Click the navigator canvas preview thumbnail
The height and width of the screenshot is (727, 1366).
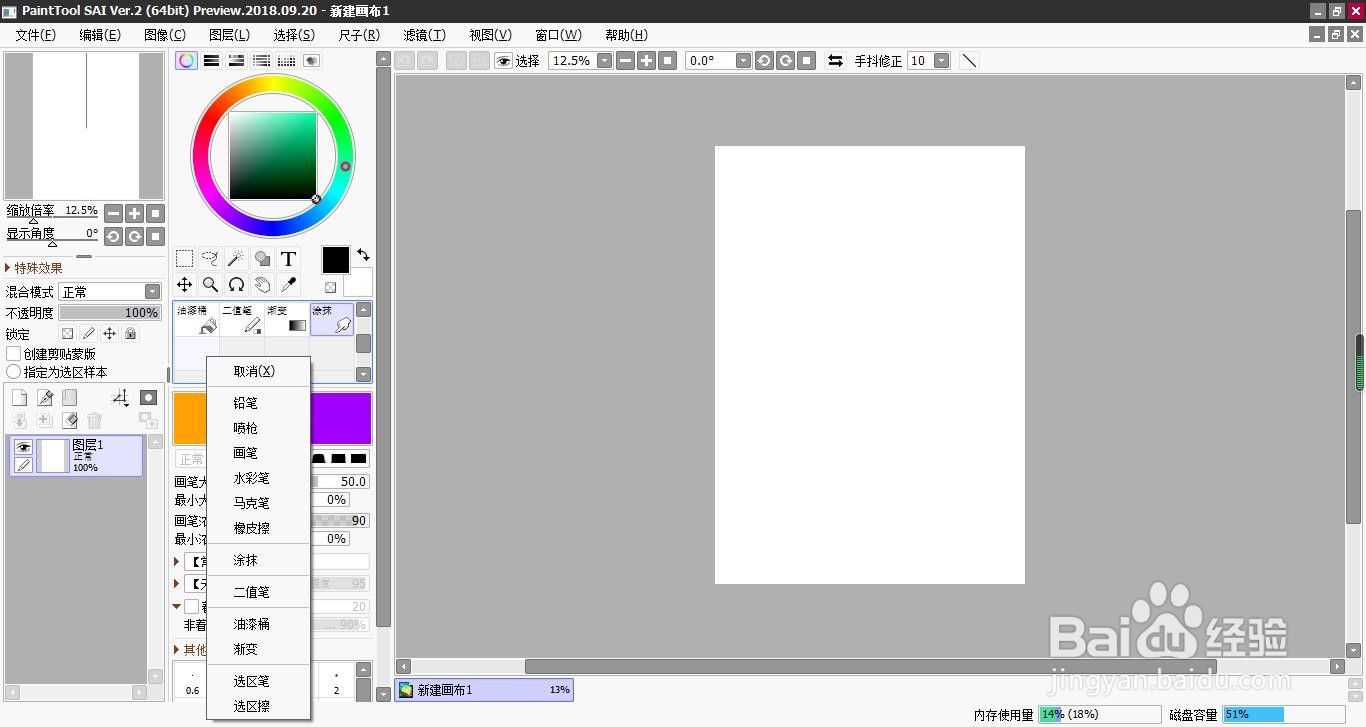pos(86,125)
